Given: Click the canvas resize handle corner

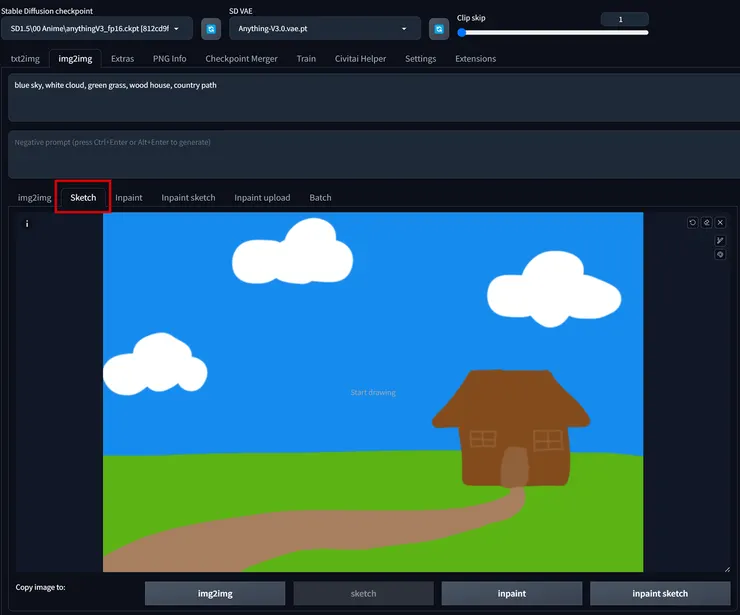Looking at the screenshot, I should (727, 569).
